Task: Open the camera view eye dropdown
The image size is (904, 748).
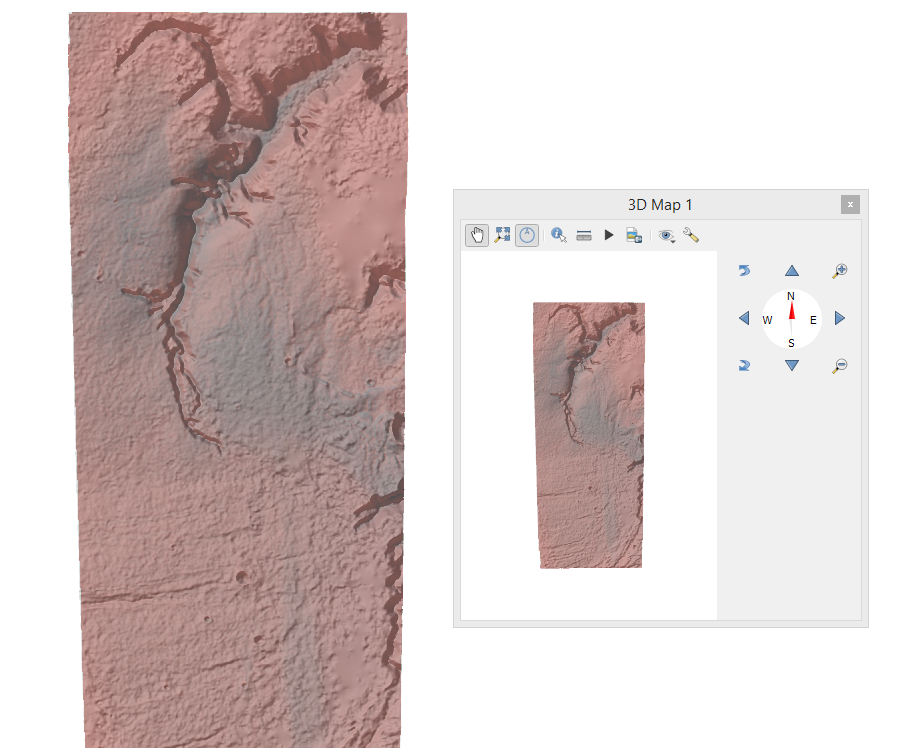Action: 668,235
